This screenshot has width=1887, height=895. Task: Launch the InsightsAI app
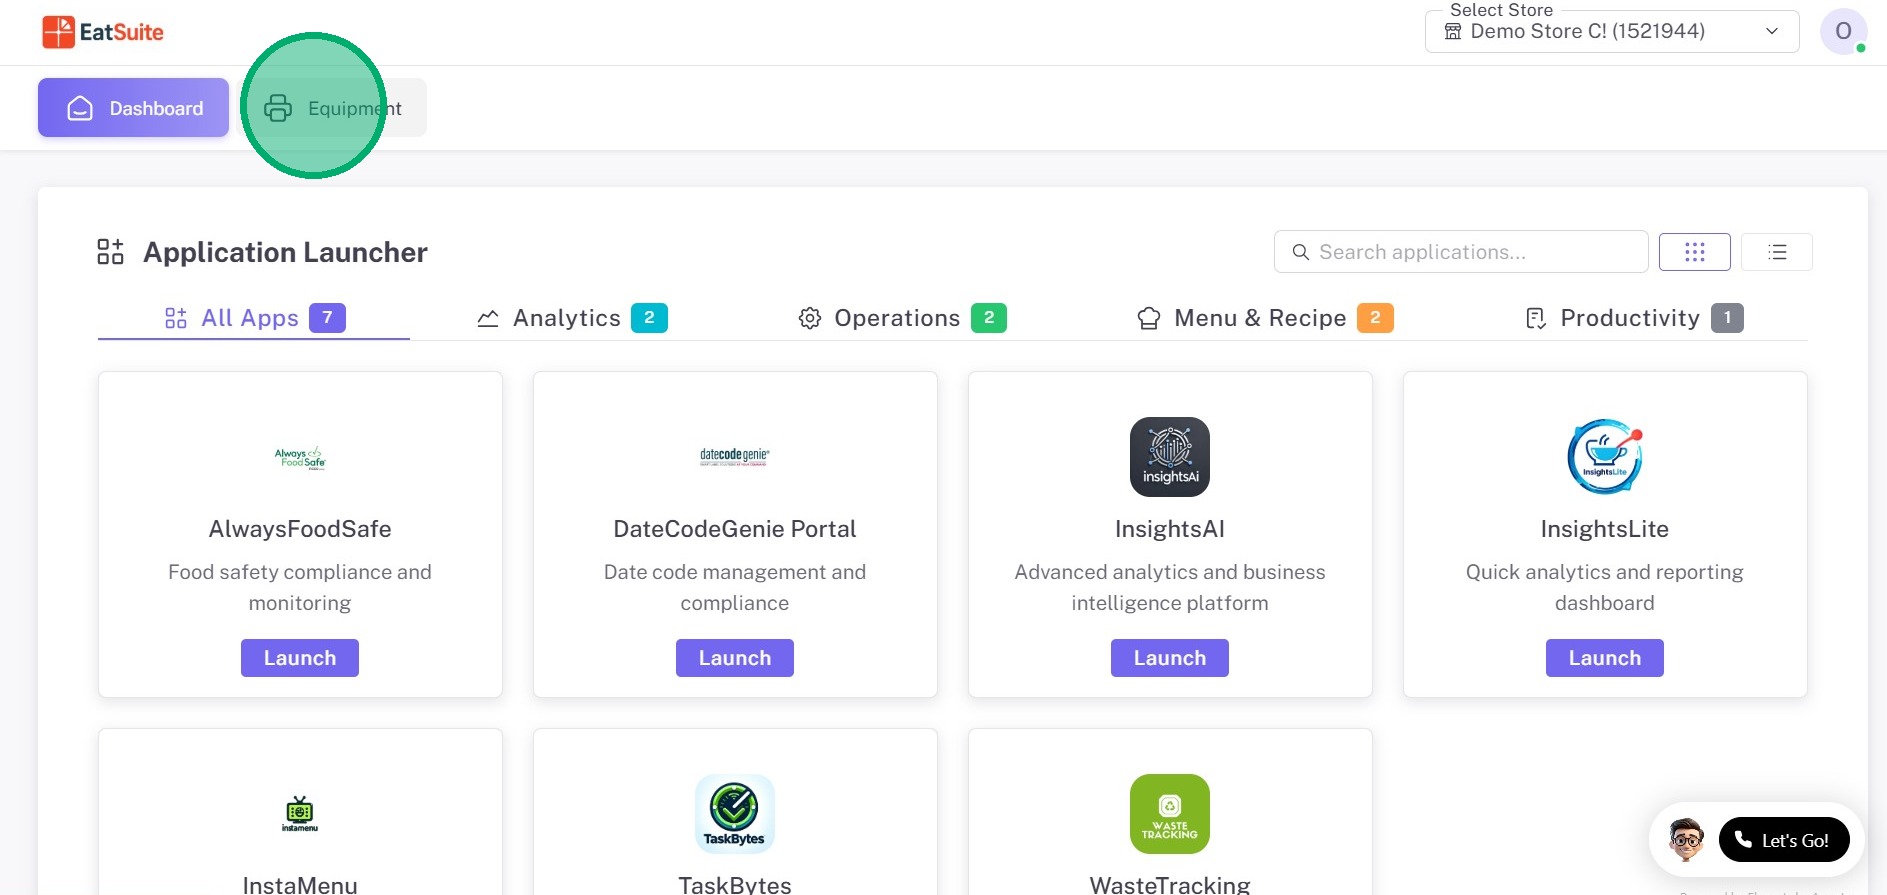[x=1170, y=658]
